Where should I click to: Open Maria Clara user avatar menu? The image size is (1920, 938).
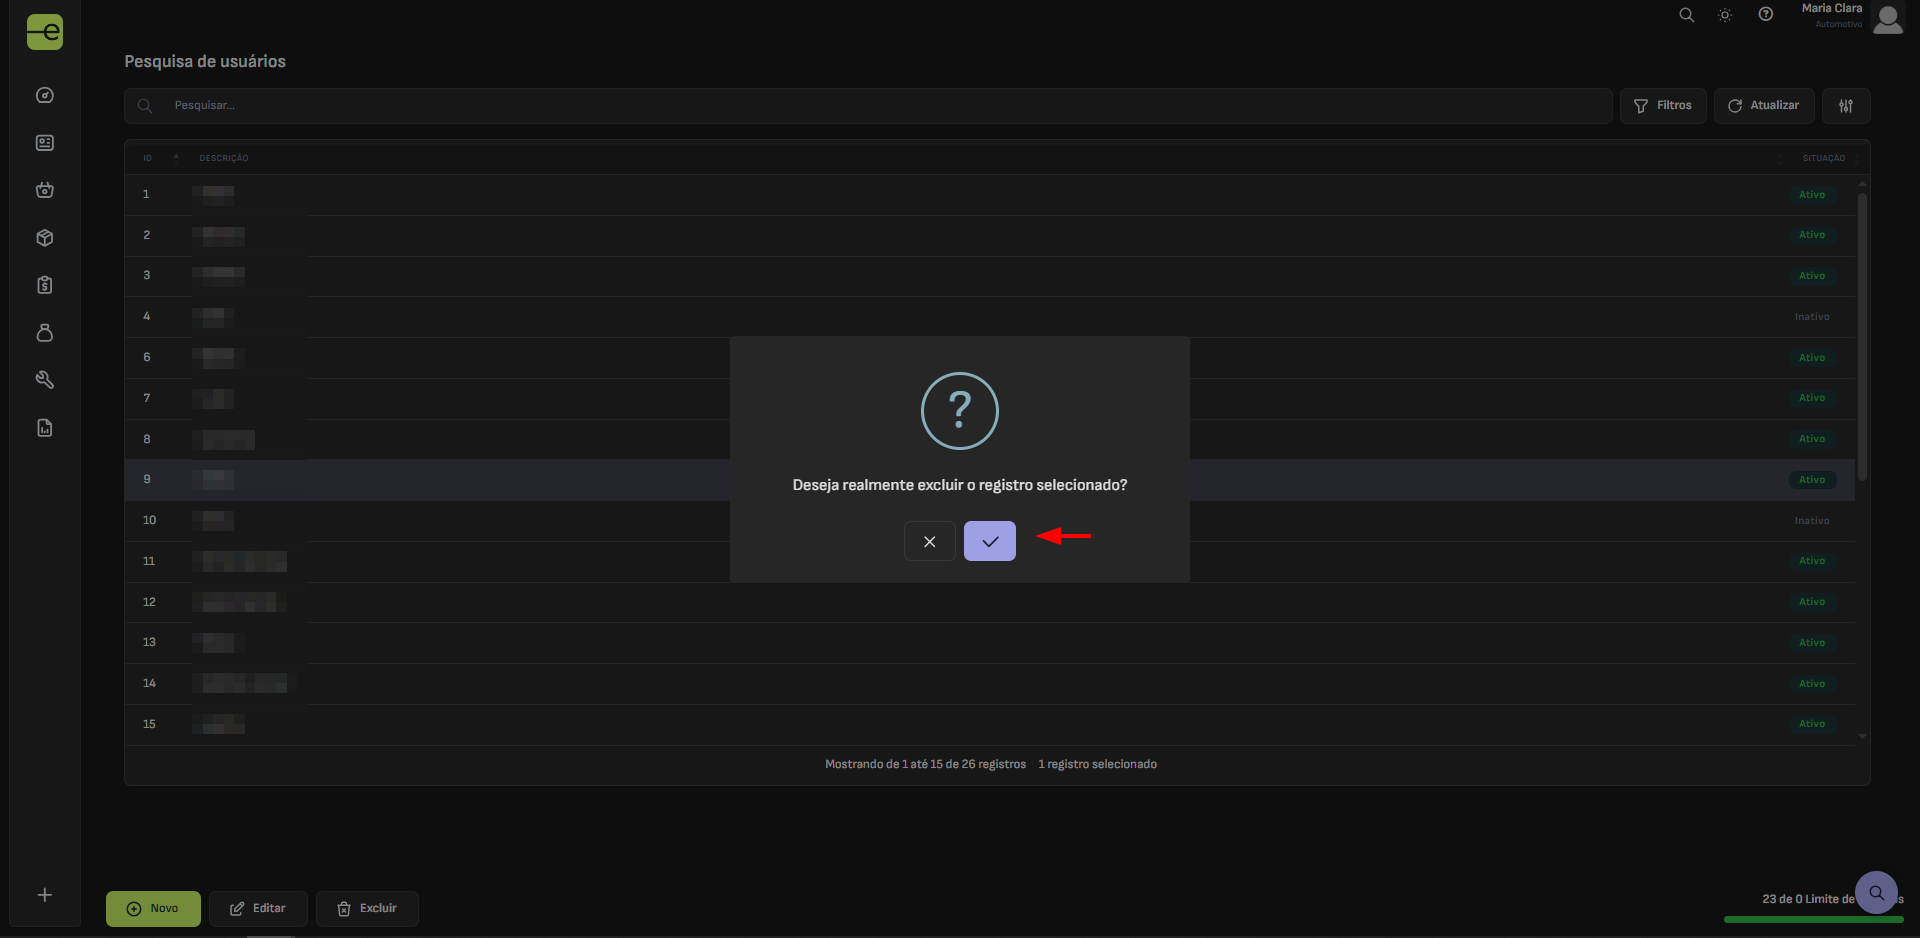(x=1888, y=18)
